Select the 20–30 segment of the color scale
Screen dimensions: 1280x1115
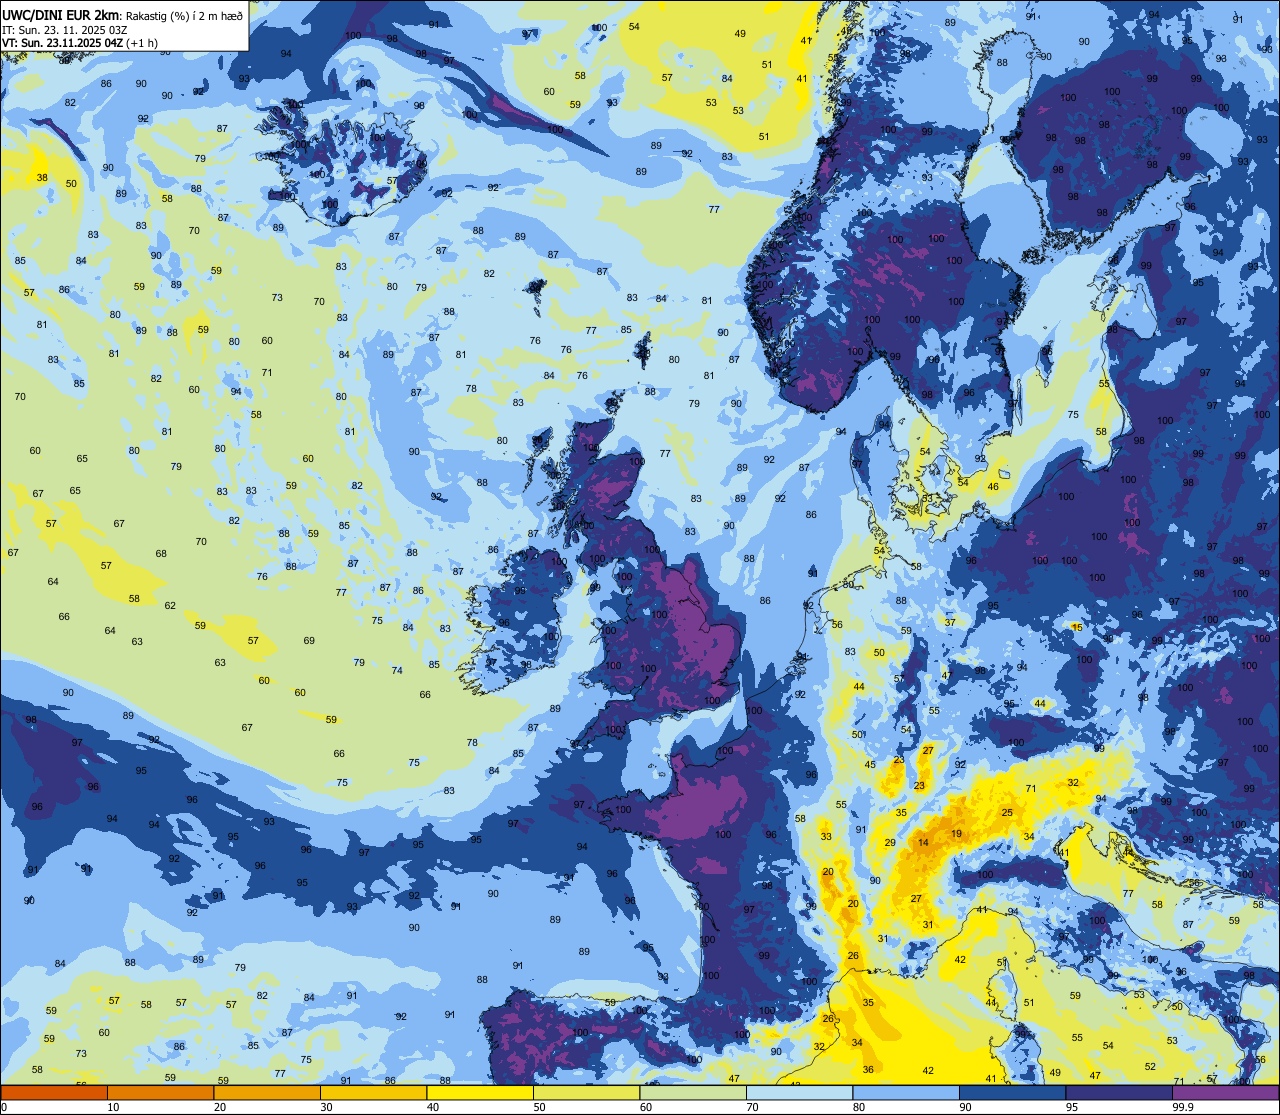(x=267, y=1093)
